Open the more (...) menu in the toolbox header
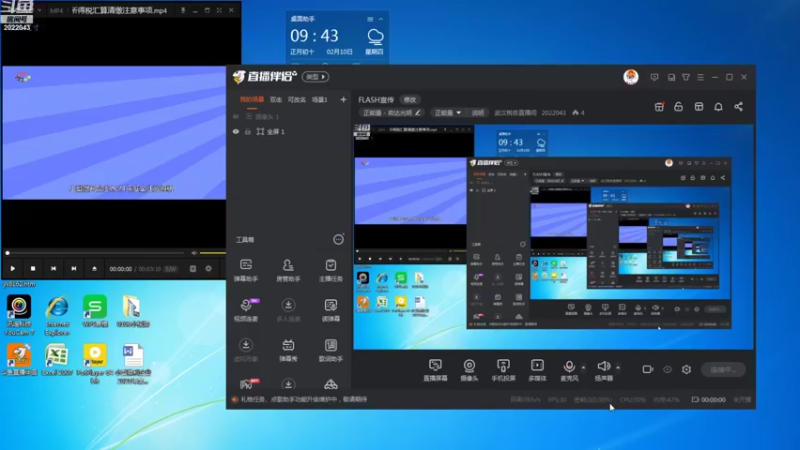Image resolution: width=800 pixels, height=450 pixels. pos(338,239)
